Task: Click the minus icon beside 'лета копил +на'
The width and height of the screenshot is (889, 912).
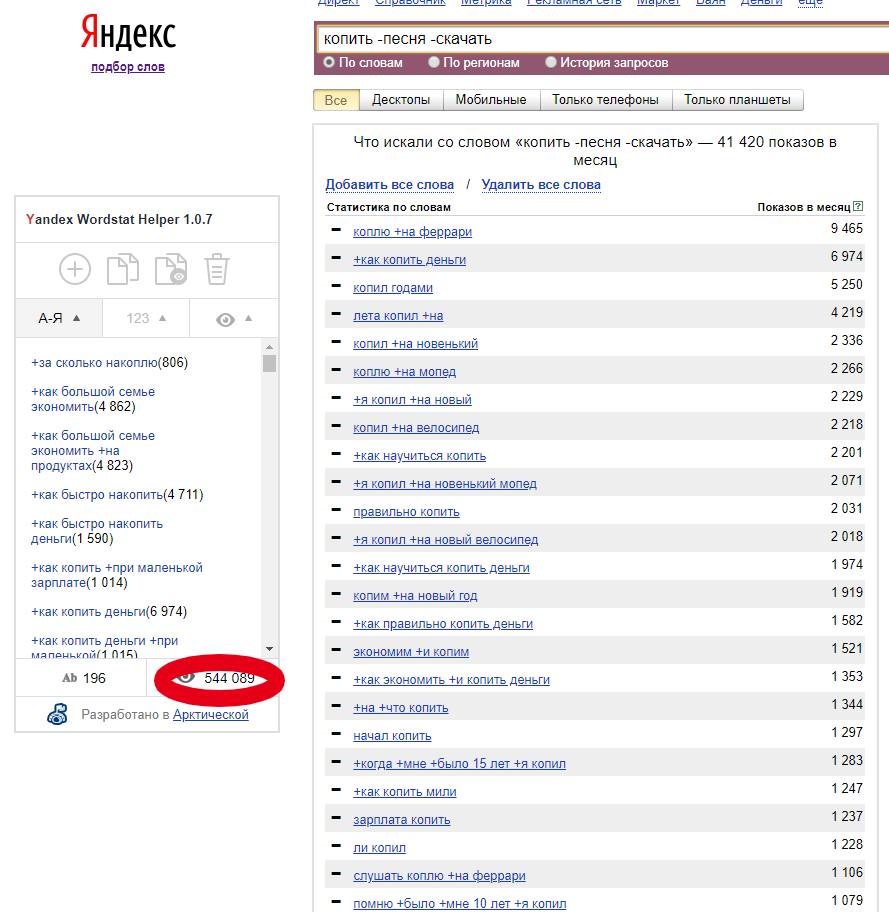Action: pyautogui.click(x=336, y=314)
